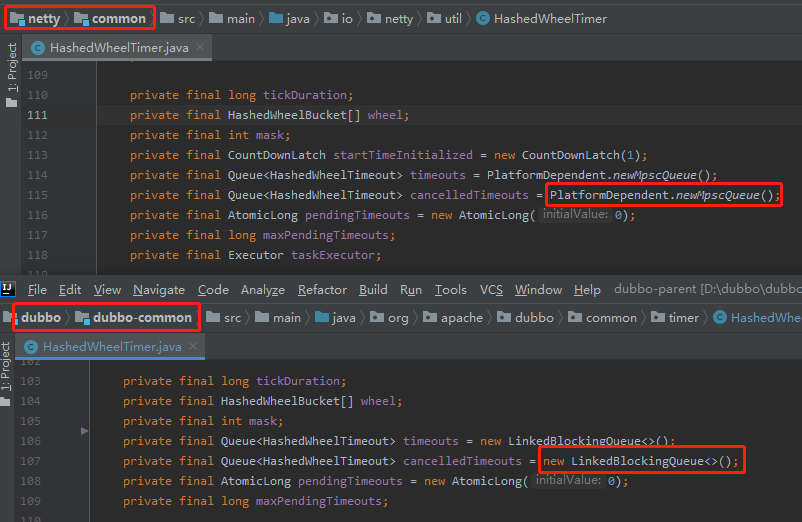Click dubbo-common module in lower breadcrumb
This screenshot has width=802, height=522.
click(x=133, y=317)
